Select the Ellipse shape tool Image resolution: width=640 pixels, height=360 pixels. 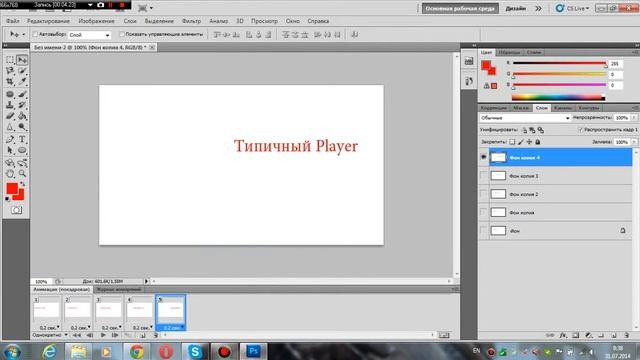click(x=22, y=150)
